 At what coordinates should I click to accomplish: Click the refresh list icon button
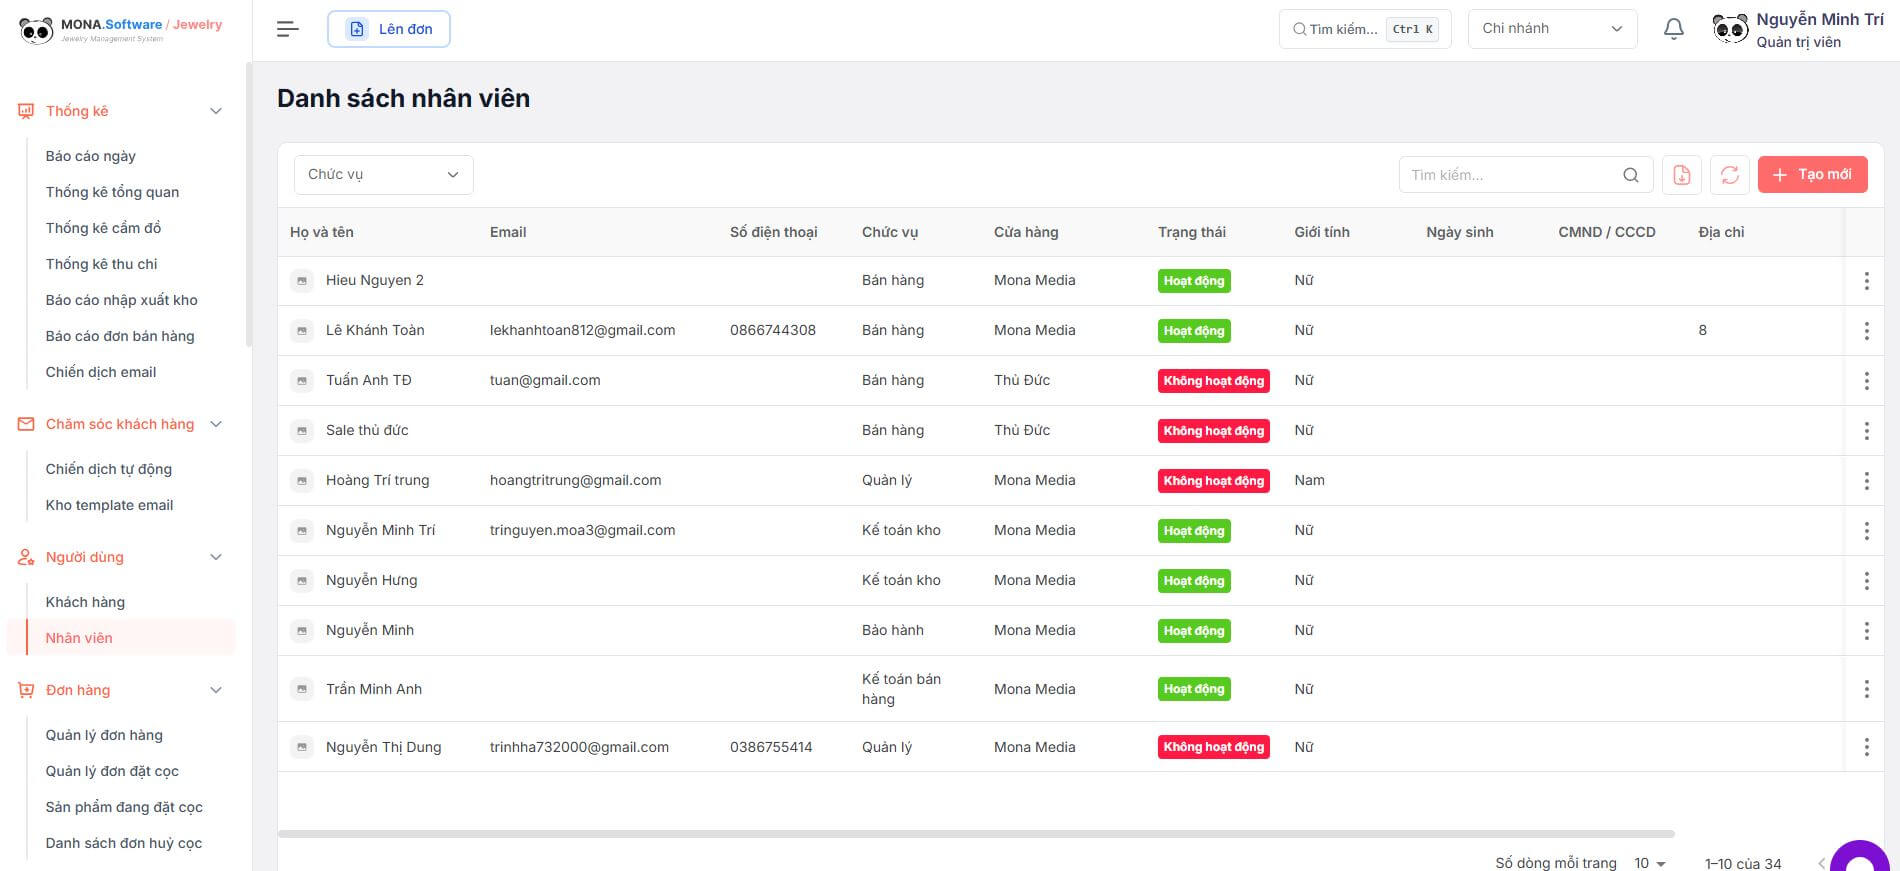point(1729,175)
